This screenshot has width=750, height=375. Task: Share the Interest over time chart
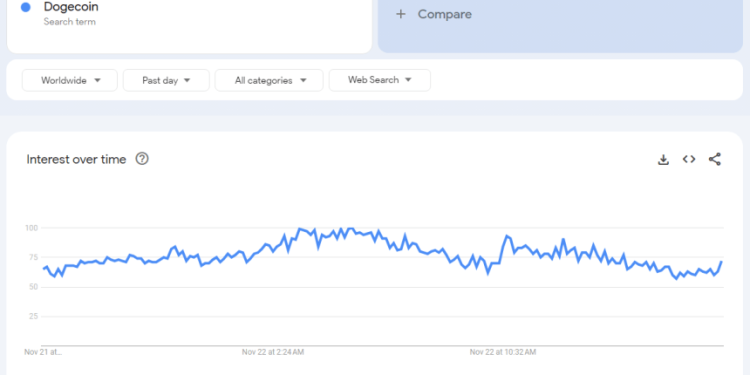coord(715,159)
